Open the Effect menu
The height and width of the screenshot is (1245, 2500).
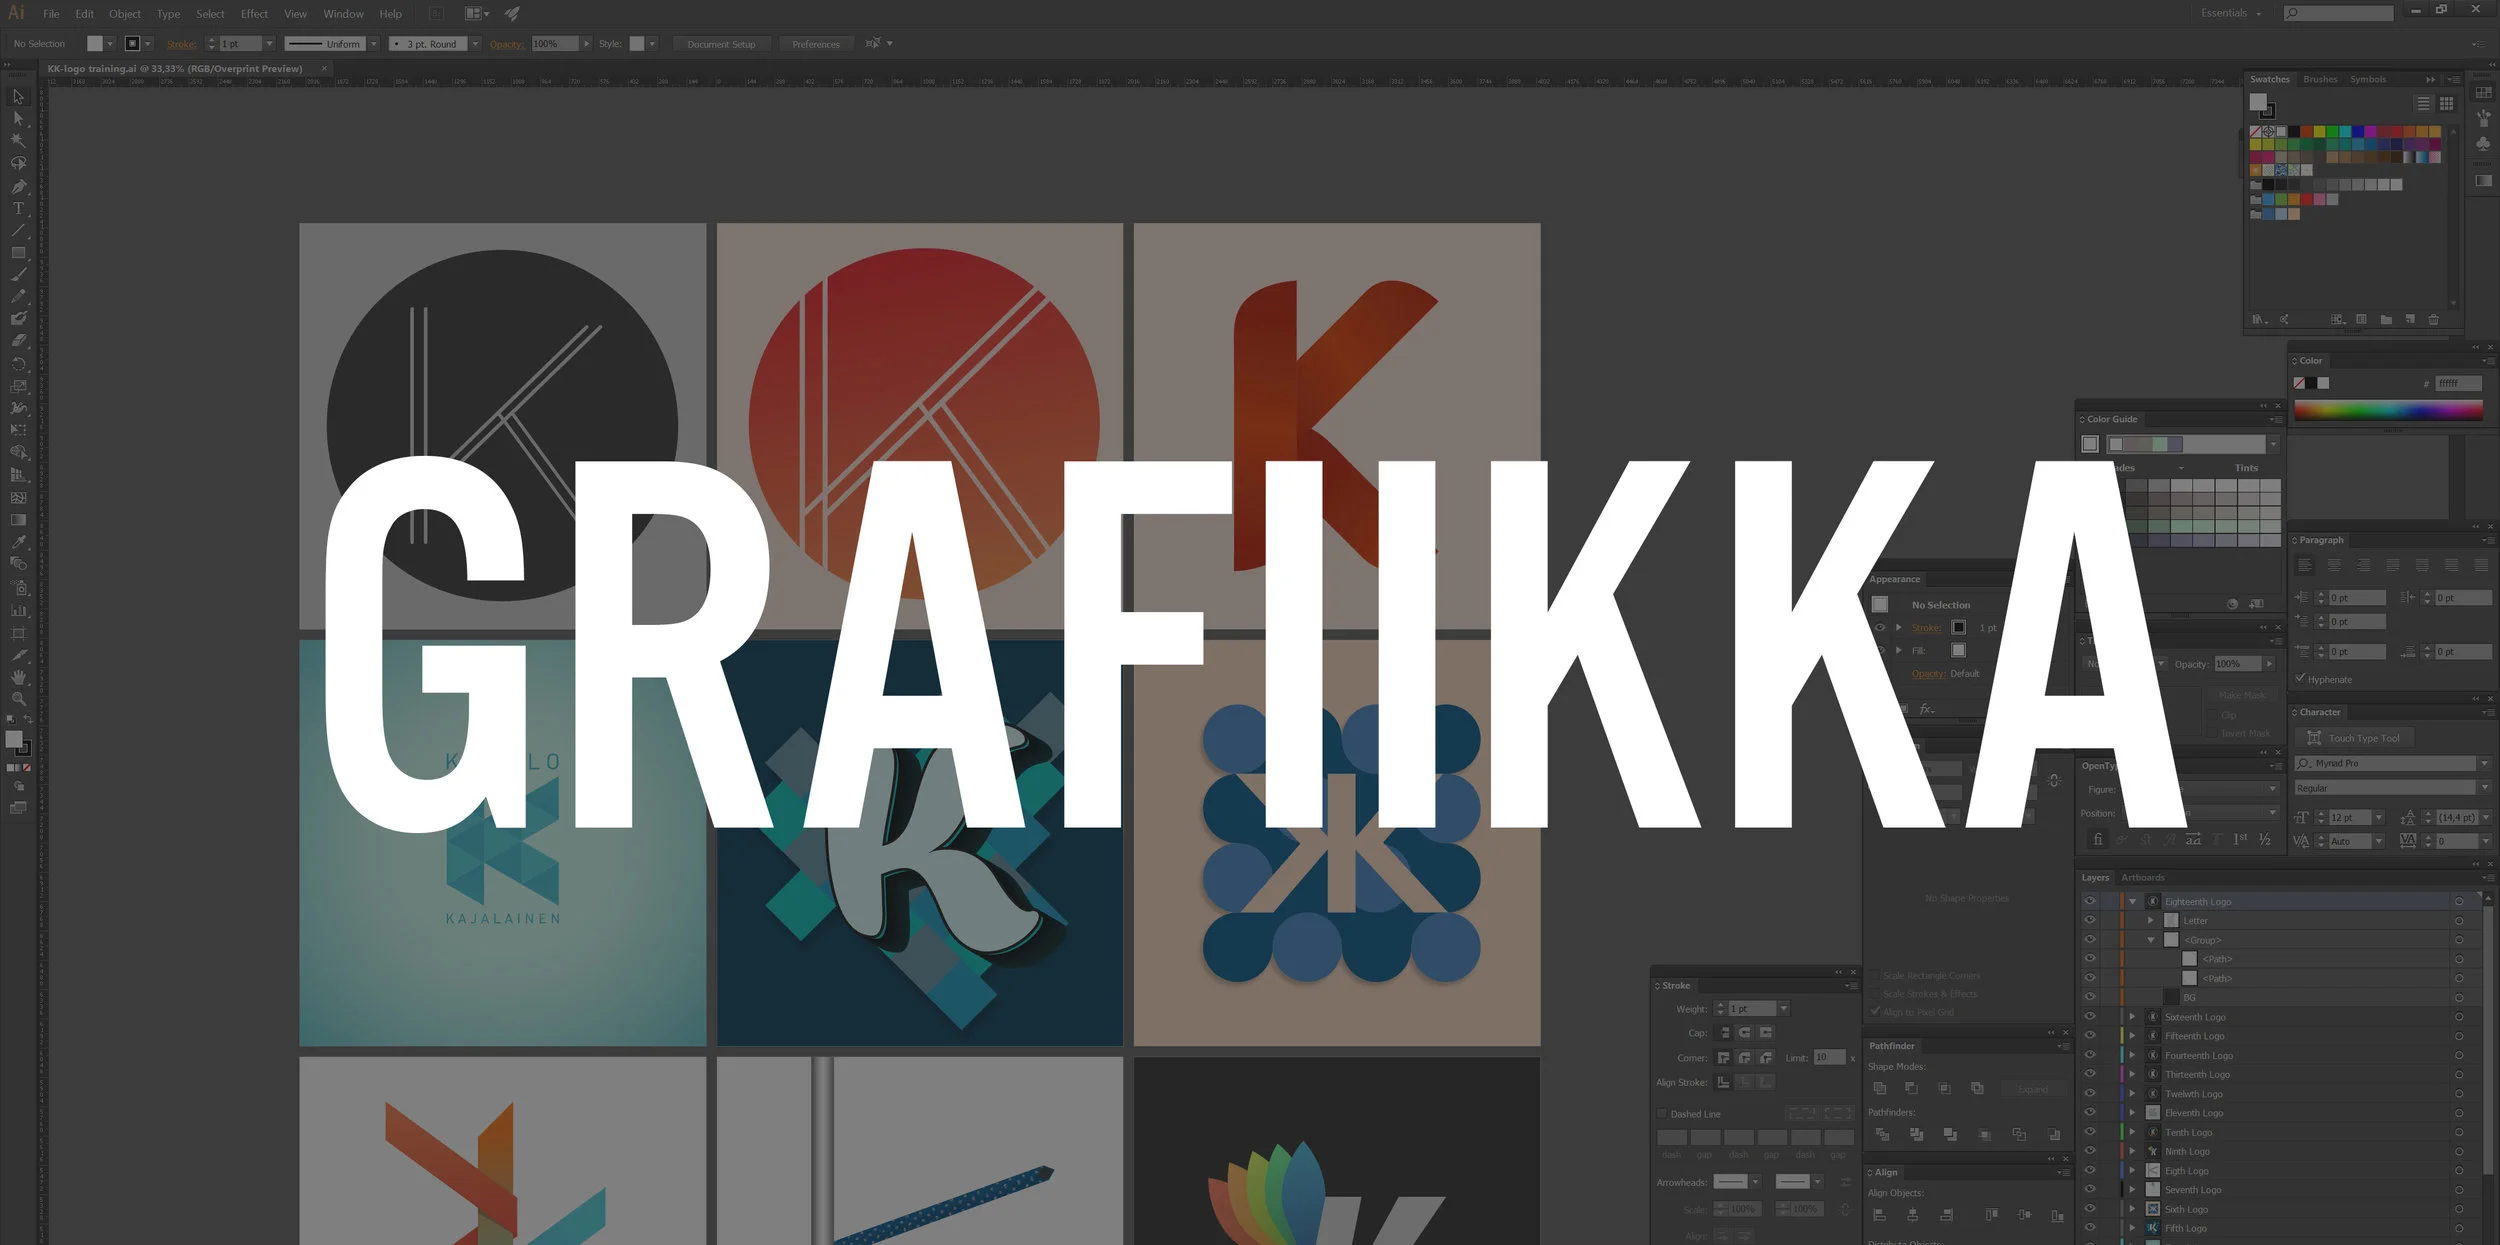coord(254,14)
